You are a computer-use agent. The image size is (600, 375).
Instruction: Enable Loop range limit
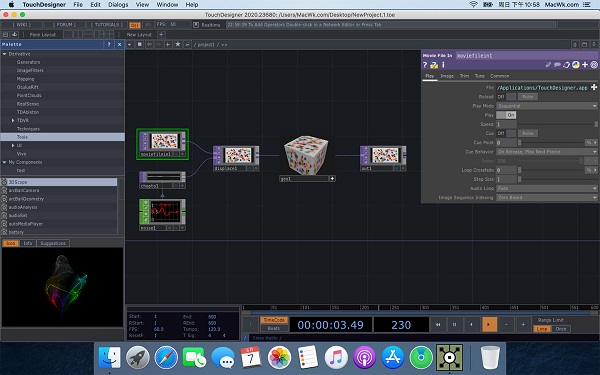coord(542,329)
